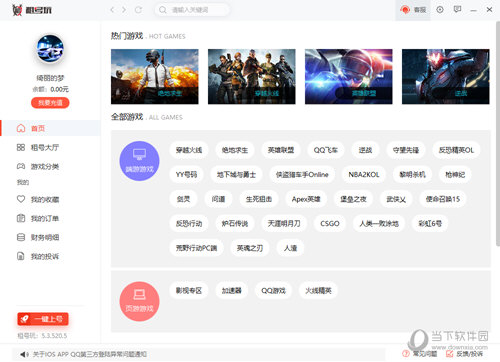The height and width of the screenshot is (362, 500).
Task: Click the 租号大厅 grid icon
Action: pyautogui.click(x=21, y=147)
